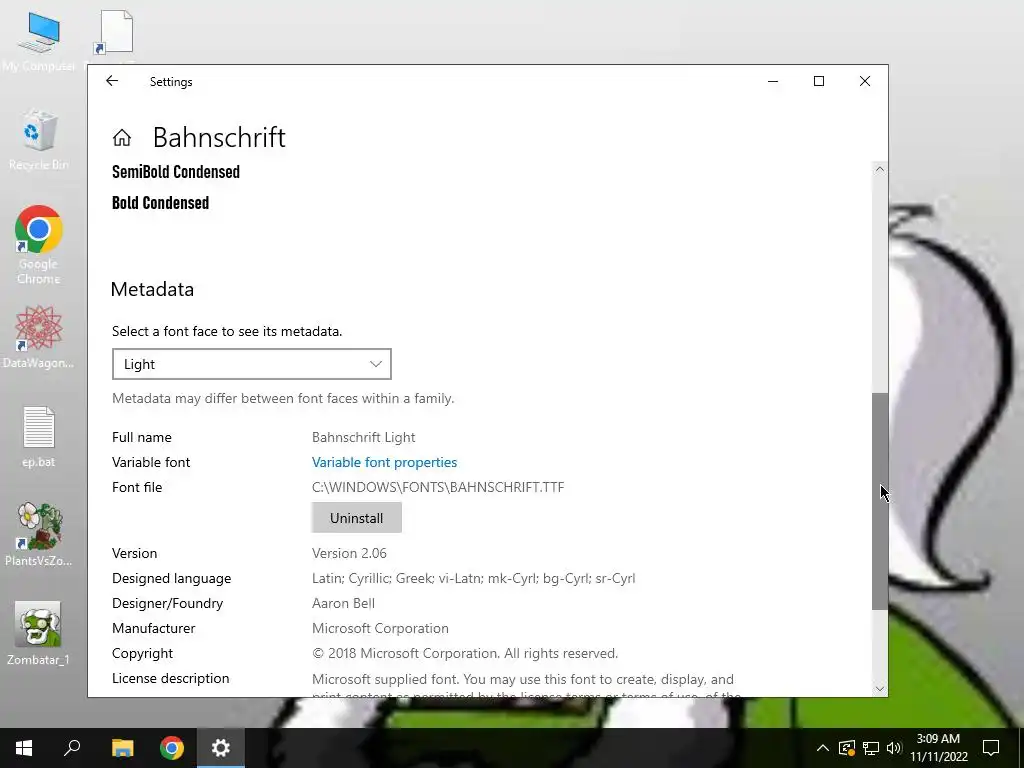Screen dimensions: 1024x768
Task: Open taskbar search magnifier
Action: [72, 748]
